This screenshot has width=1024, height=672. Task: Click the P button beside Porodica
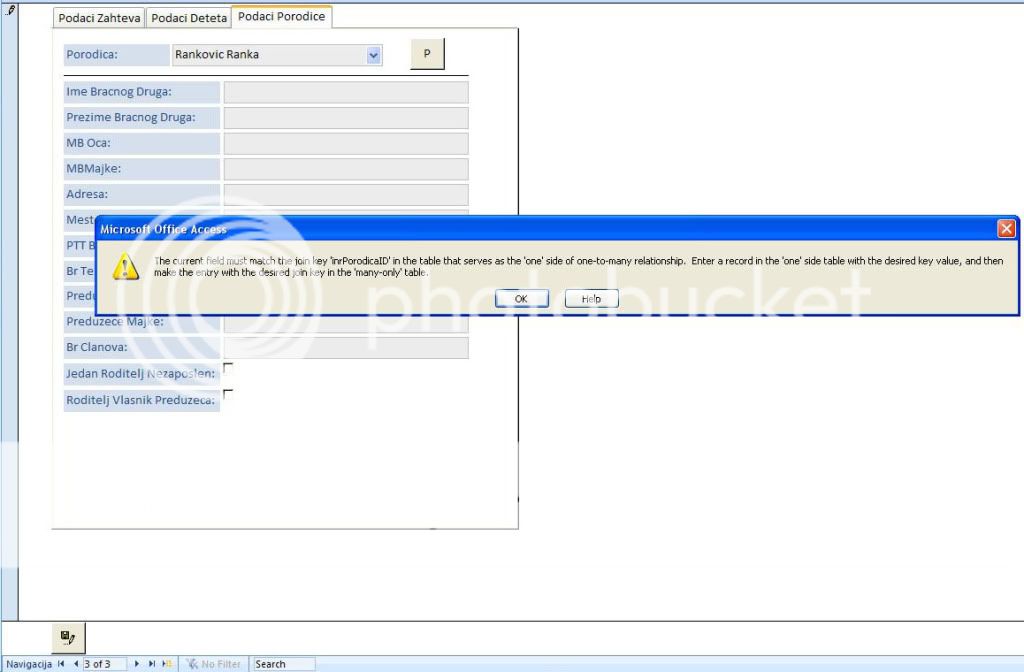click(x=427, y=54)
